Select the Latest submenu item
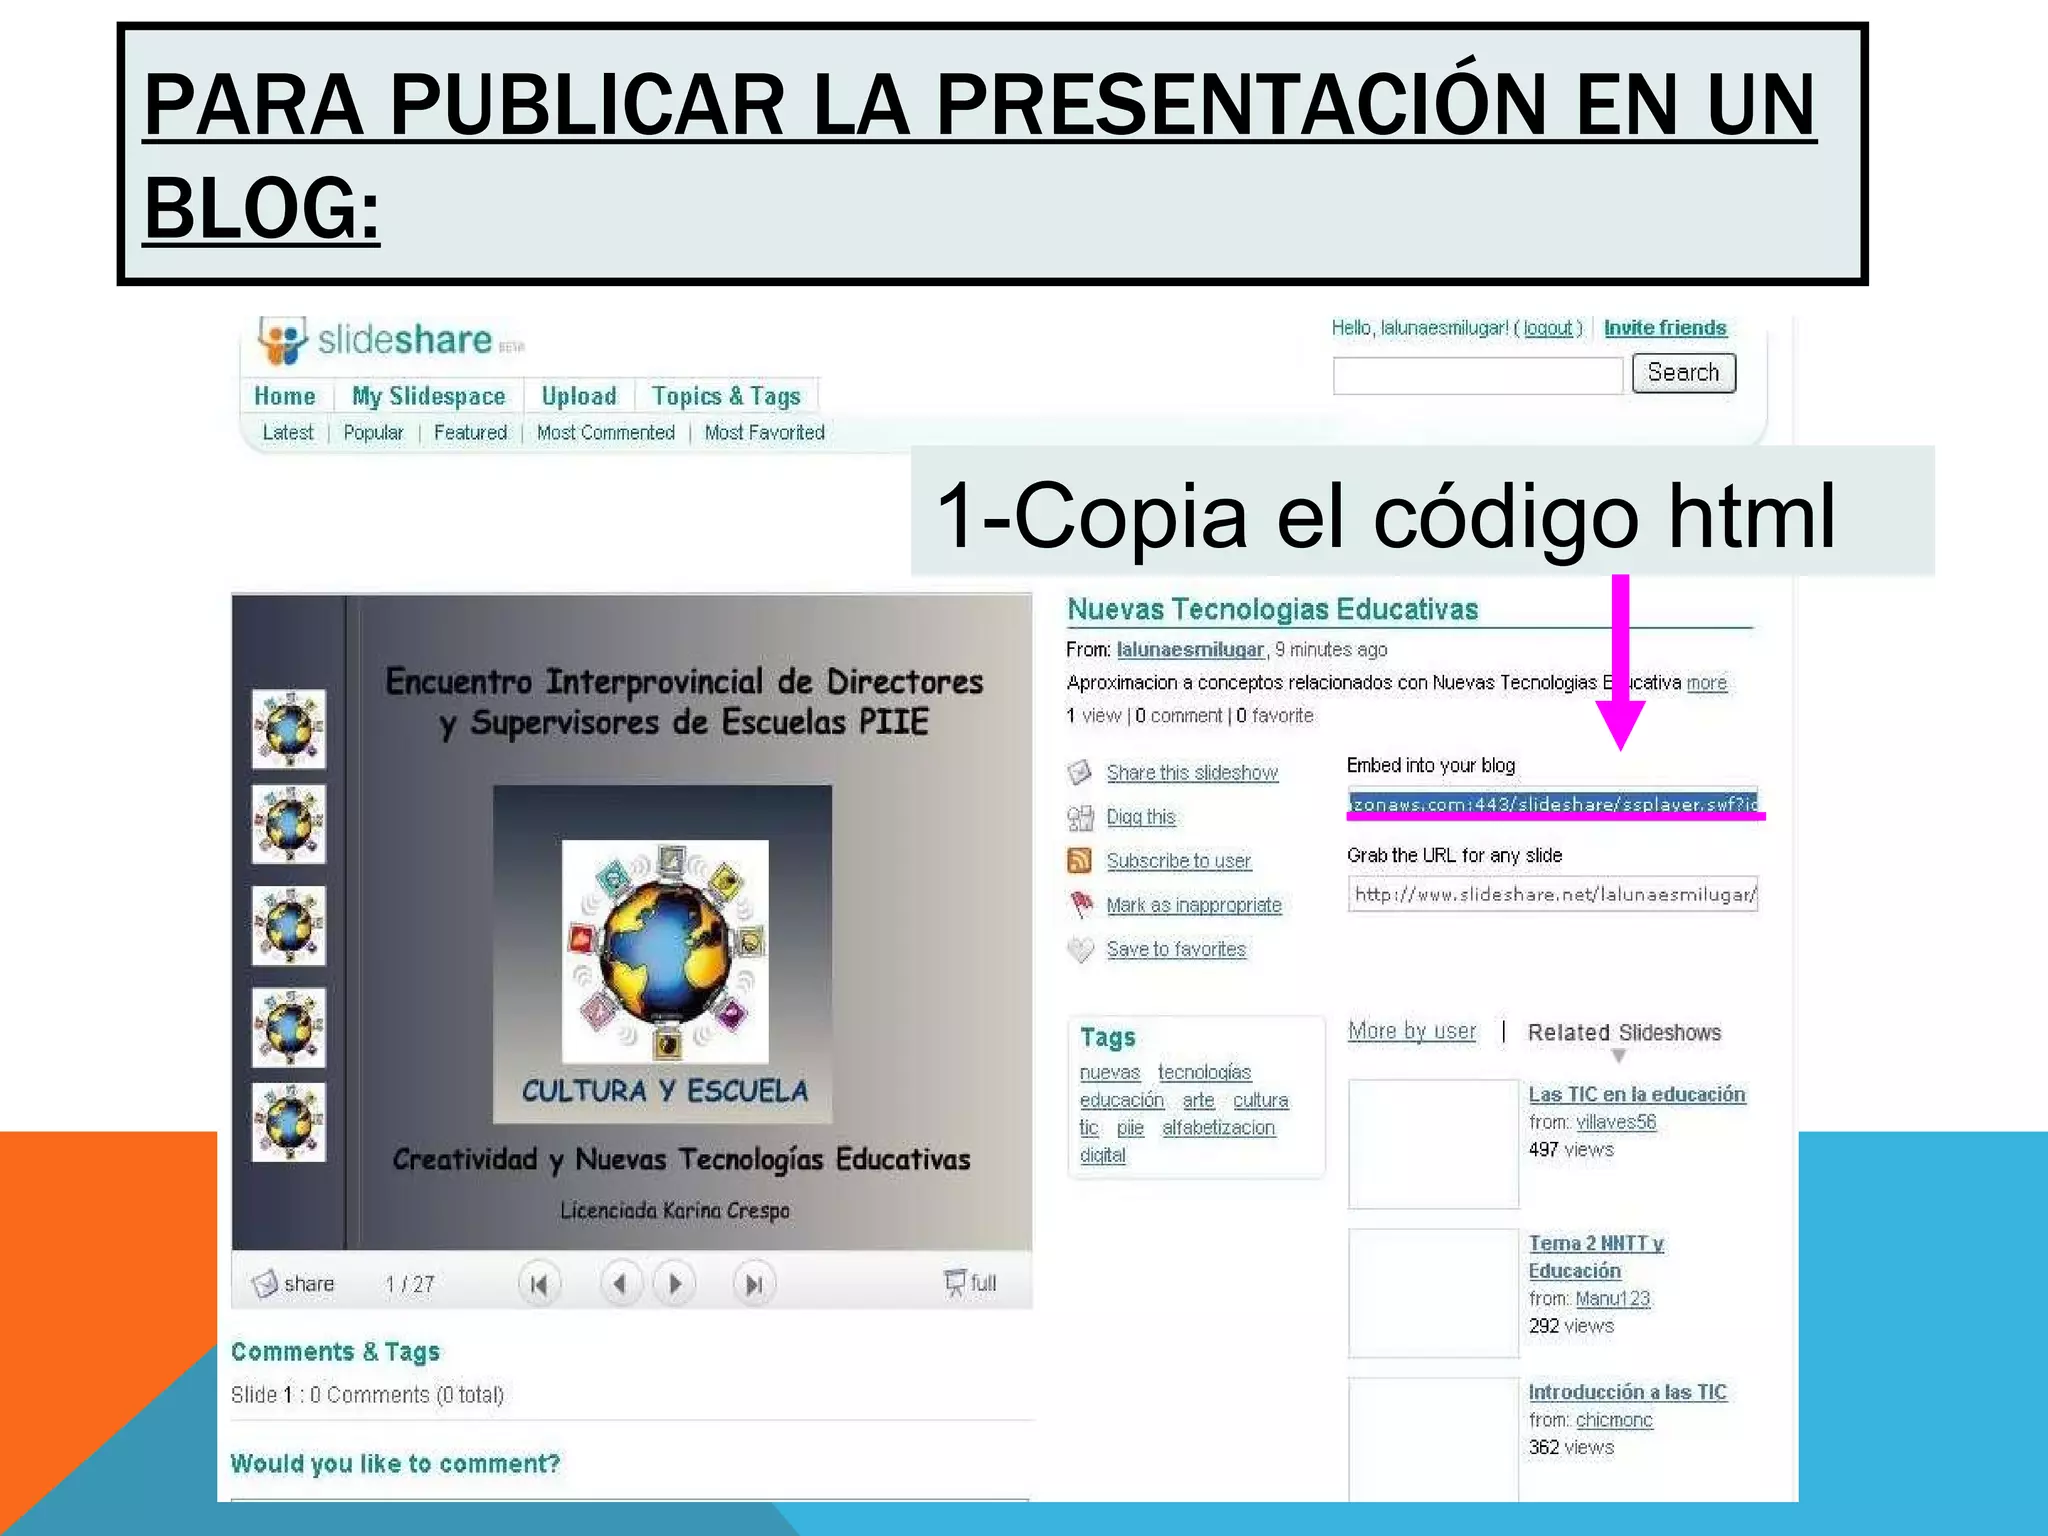The image size is (2048, 1536). 288,433
